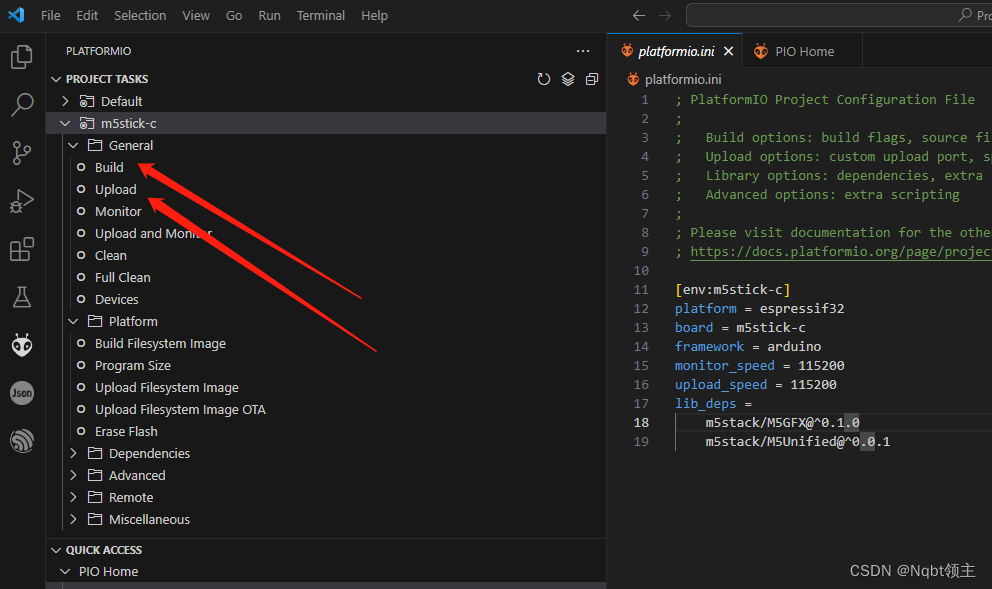Click the board = m5stick-c line

[x=740, y=328]
